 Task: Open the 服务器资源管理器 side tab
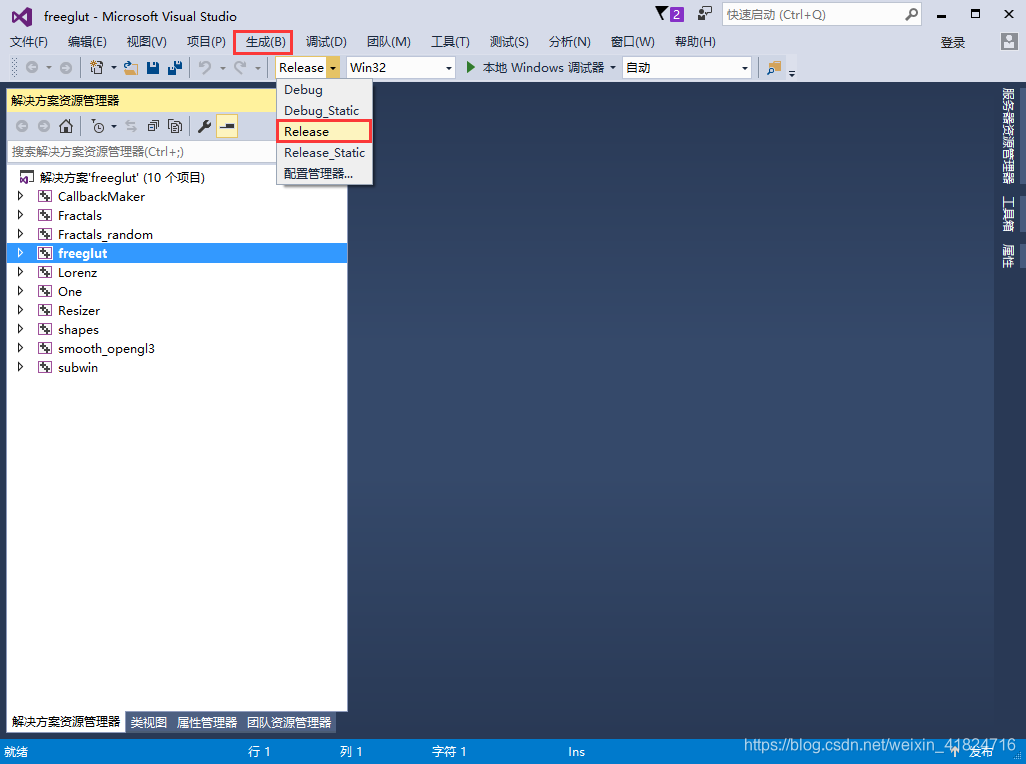coord(1008,136)
